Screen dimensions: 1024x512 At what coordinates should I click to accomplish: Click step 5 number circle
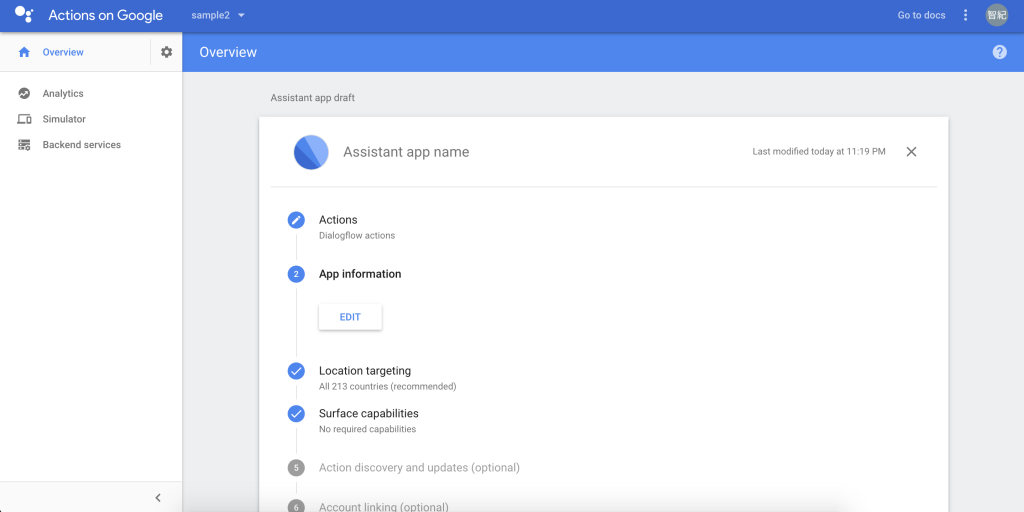[x=296, y=468]
